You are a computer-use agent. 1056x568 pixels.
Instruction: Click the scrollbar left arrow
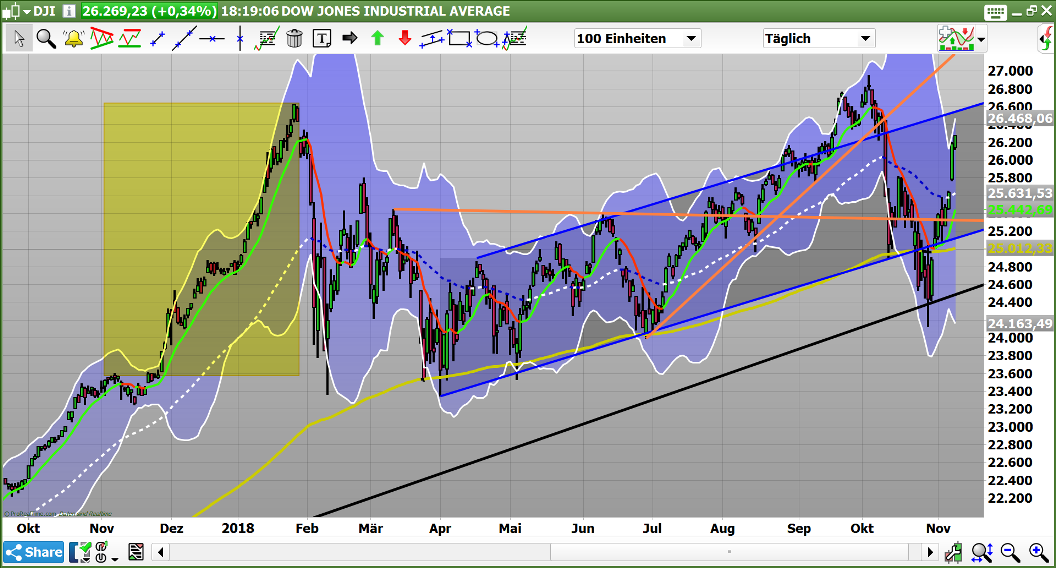[x=161, y=553]
